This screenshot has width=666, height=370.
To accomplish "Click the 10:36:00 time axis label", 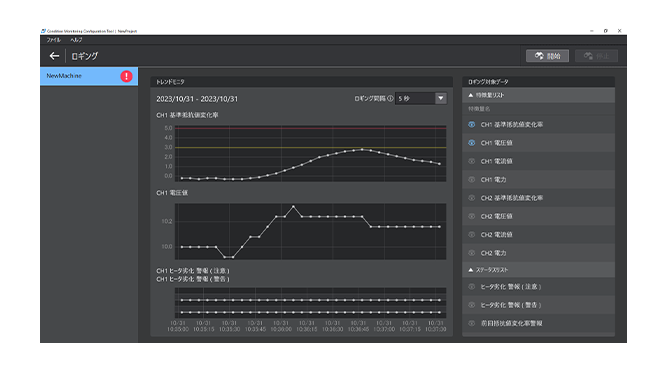I will [281, 326].
